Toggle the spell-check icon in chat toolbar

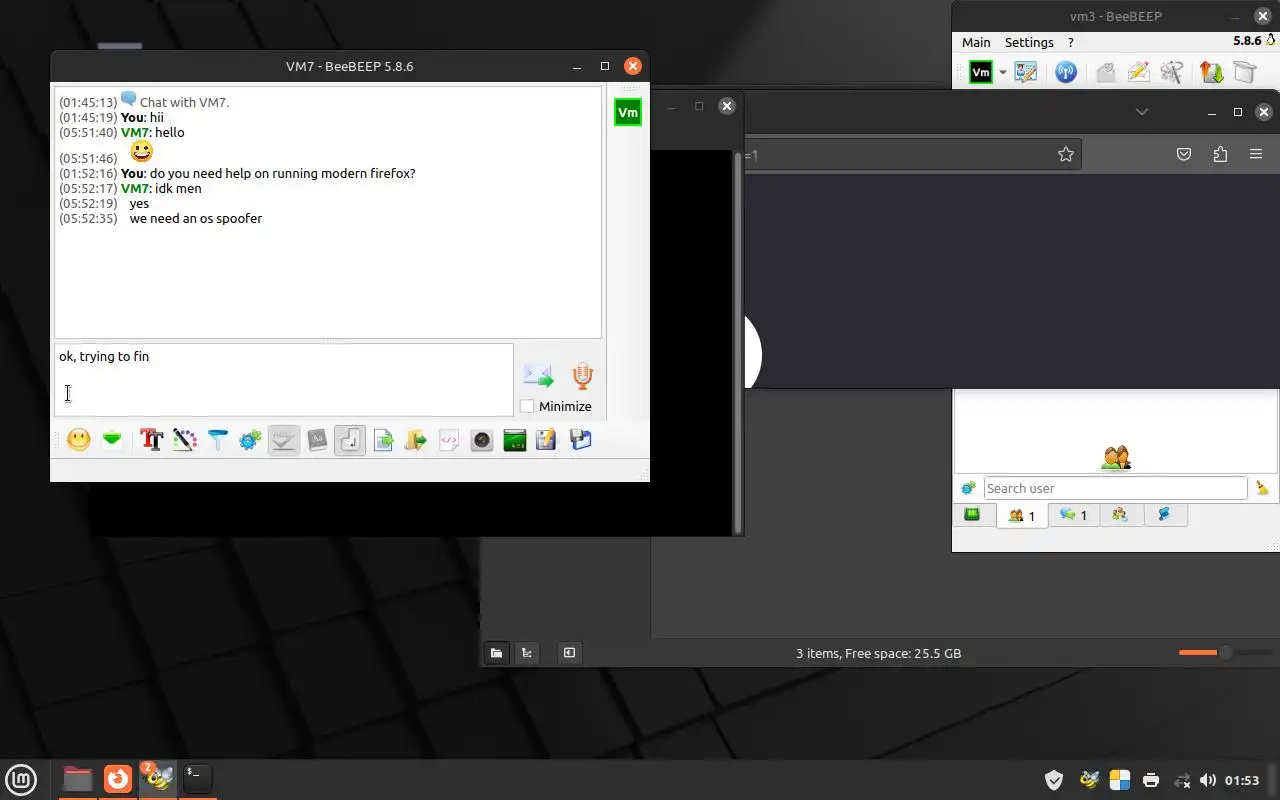point(284,440)
